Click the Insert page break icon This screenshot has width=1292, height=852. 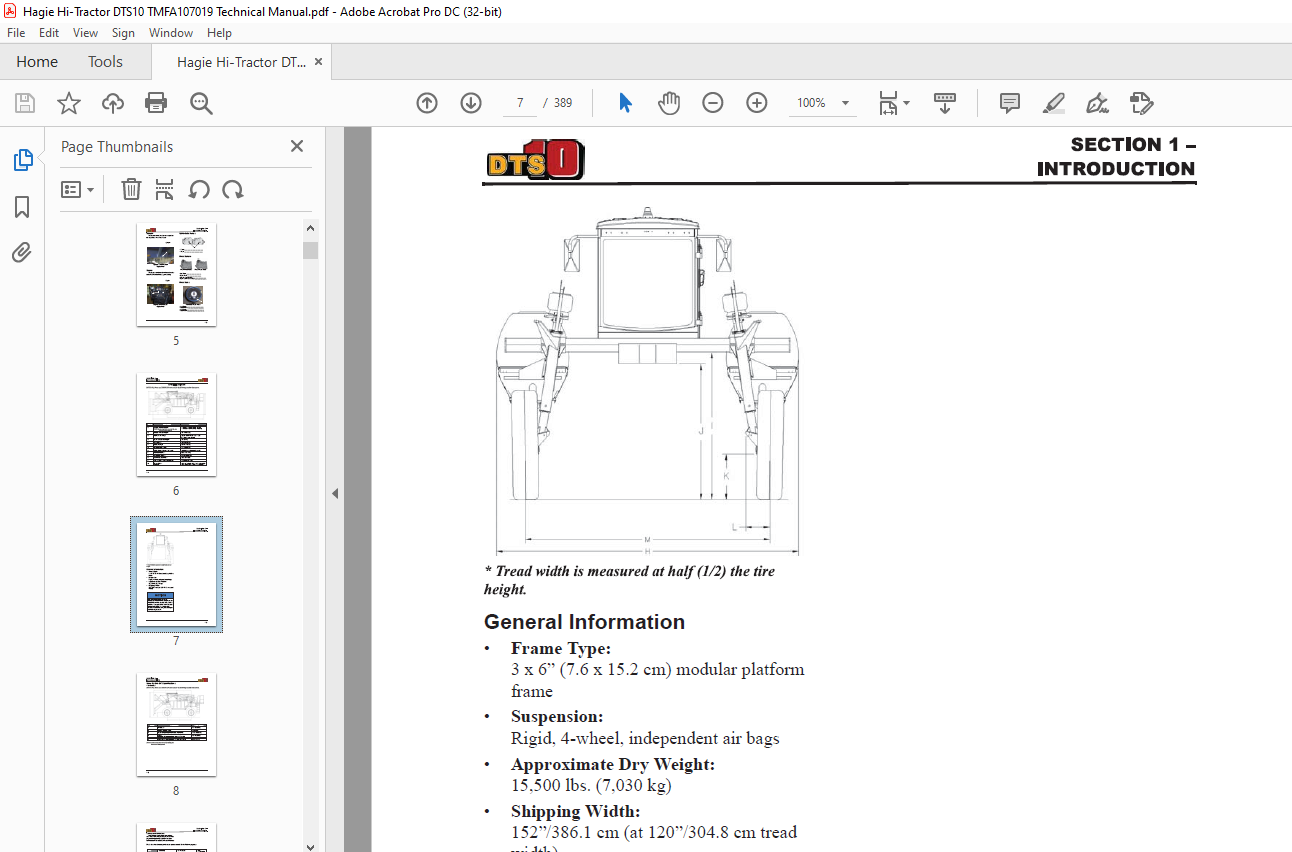click(x=165, y=189)
